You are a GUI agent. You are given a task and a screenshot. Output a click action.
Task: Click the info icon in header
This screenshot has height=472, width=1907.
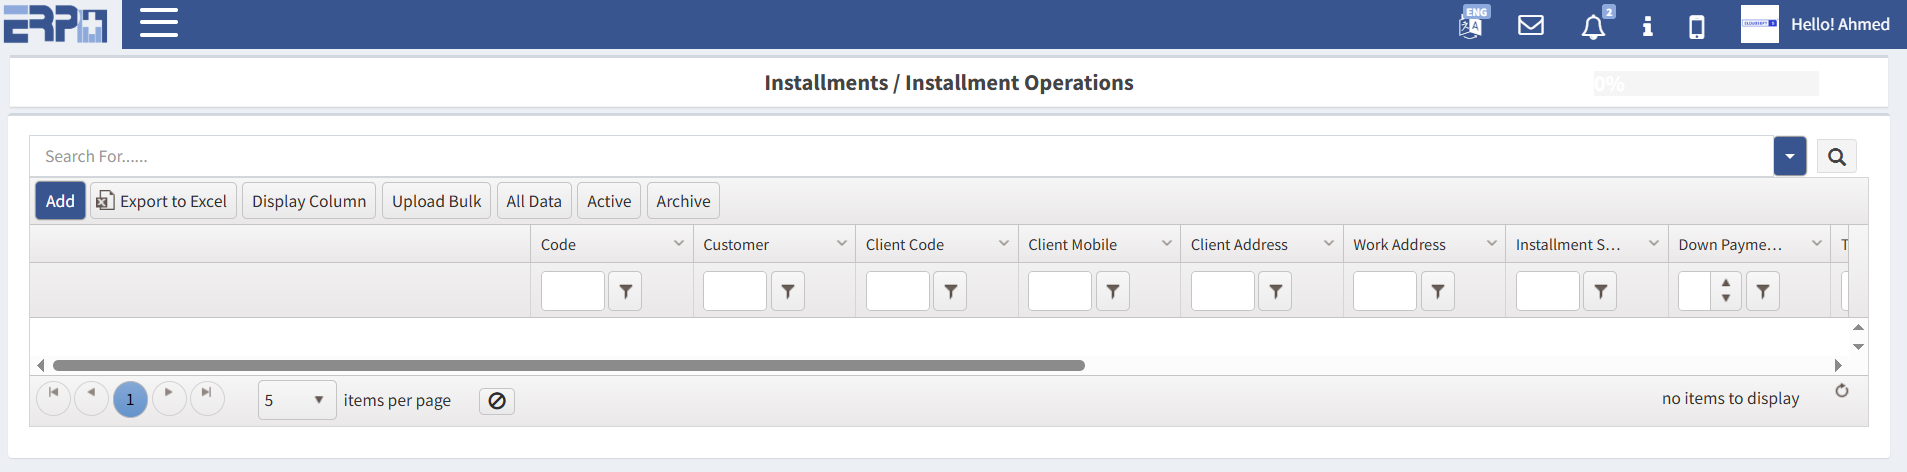tap(1647, 26)
